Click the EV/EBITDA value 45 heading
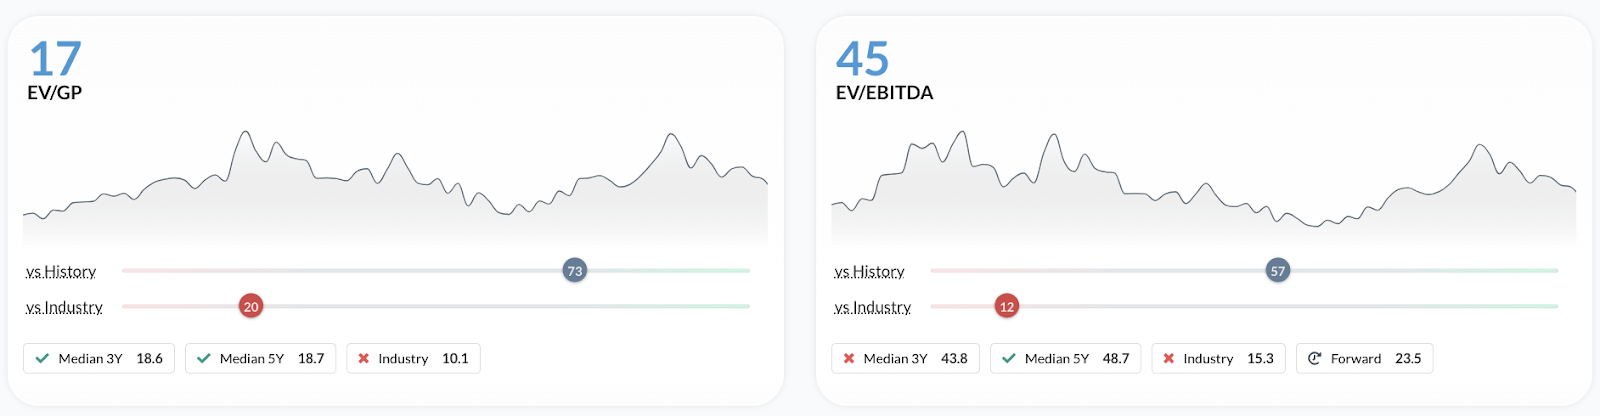Viewport: 1600px width, 416px height. click(862, 59)
